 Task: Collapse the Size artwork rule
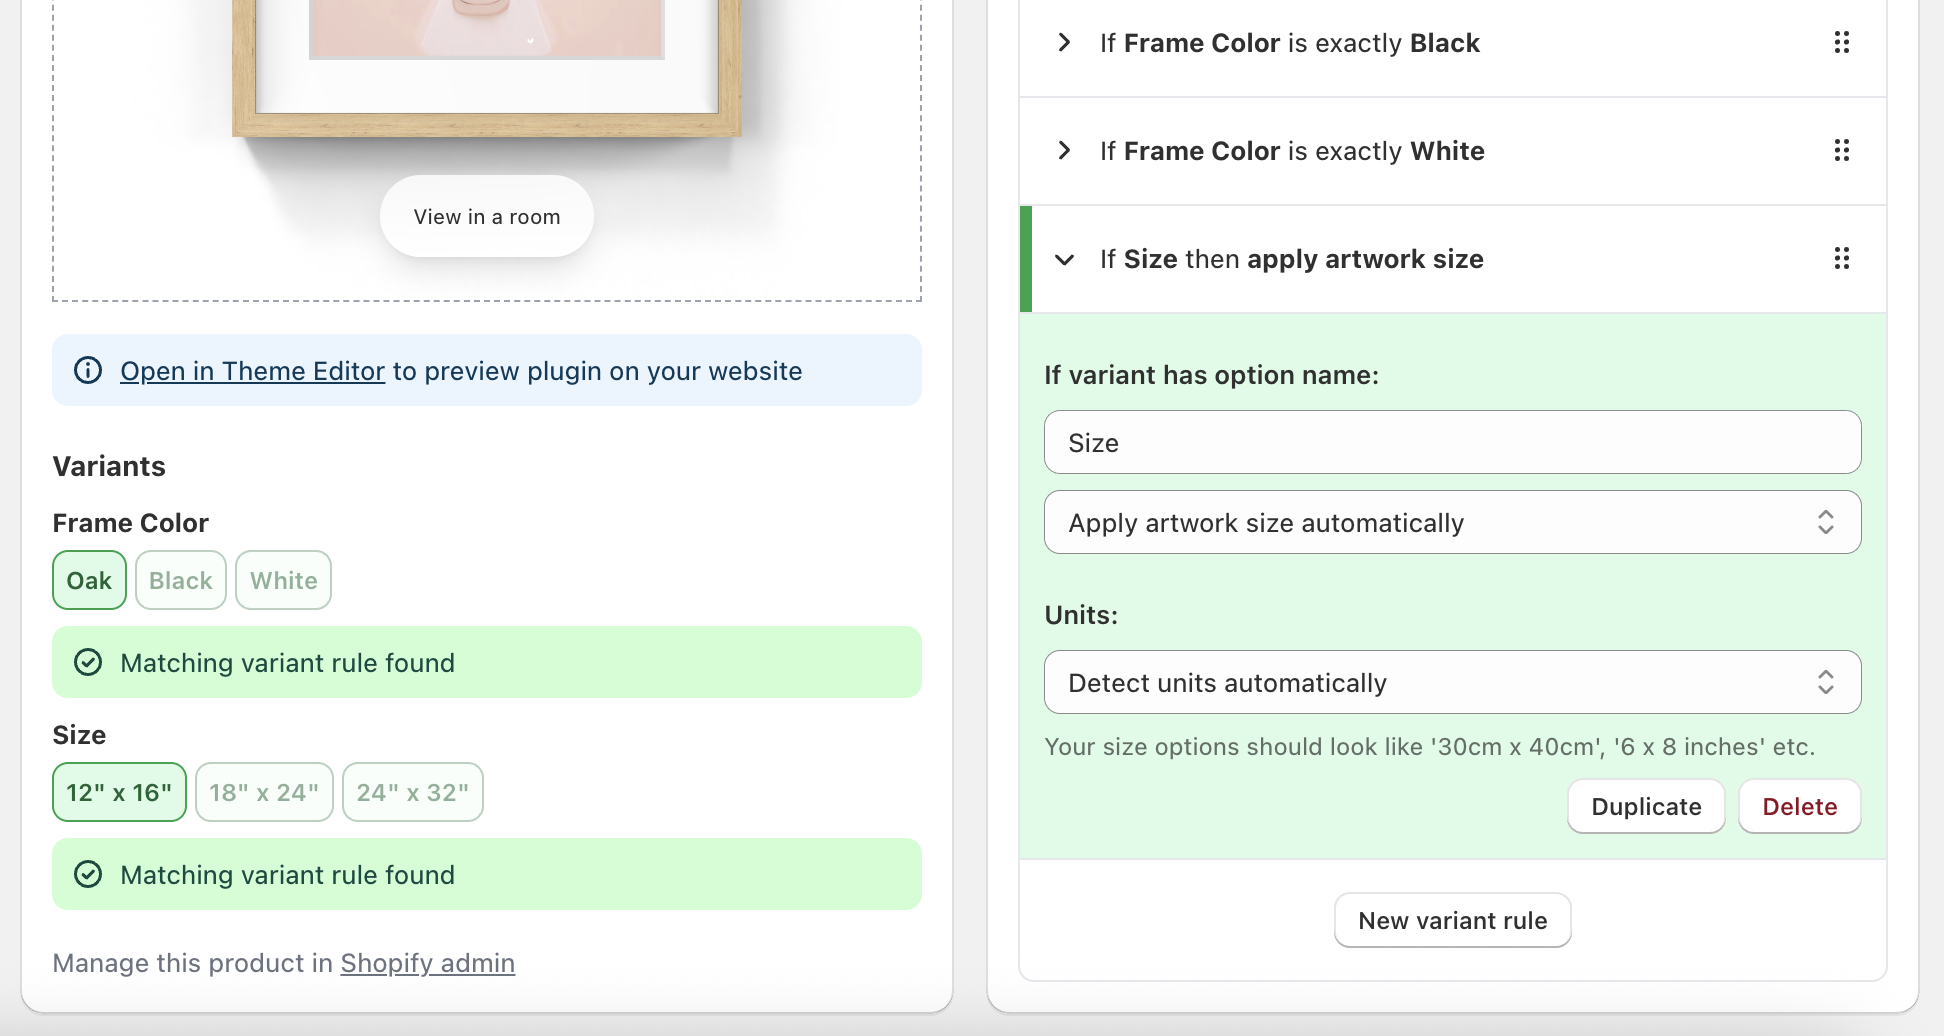(1065, 260)
